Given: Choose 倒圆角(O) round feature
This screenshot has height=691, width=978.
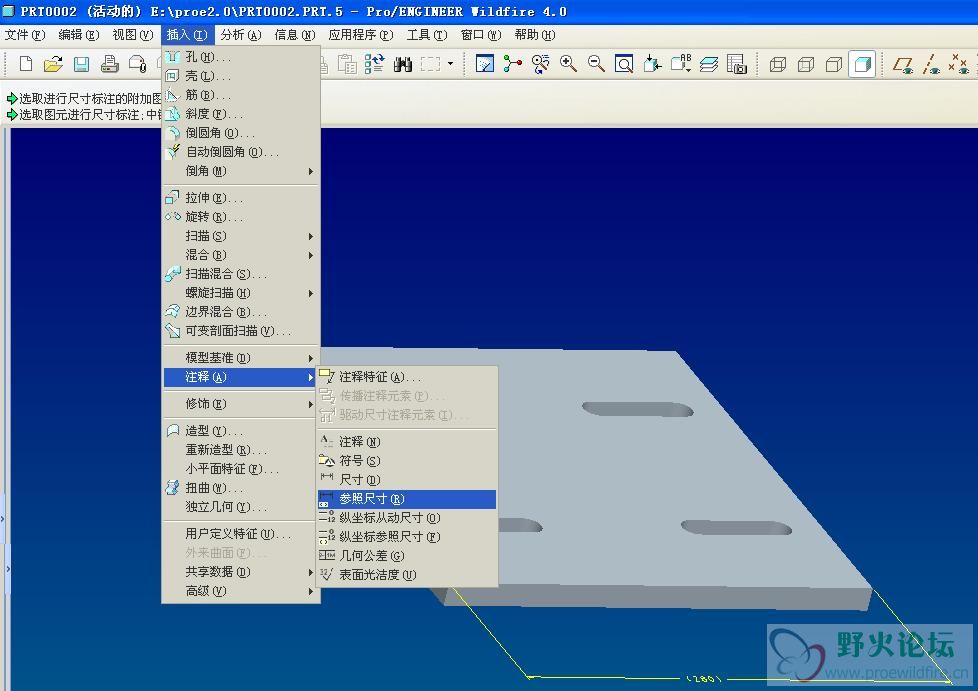Looking at the screenshot, I should point(241,133).
